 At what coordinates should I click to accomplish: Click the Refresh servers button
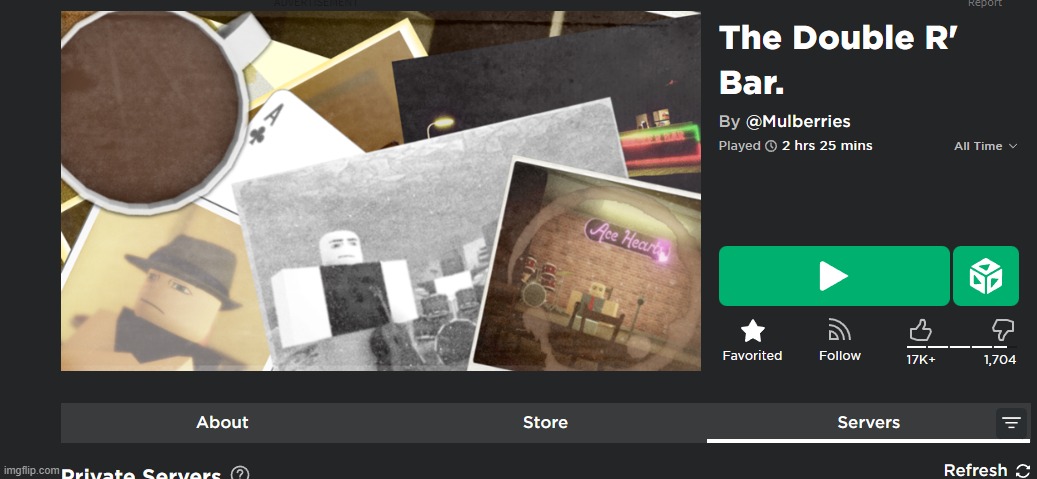point(985,470)
